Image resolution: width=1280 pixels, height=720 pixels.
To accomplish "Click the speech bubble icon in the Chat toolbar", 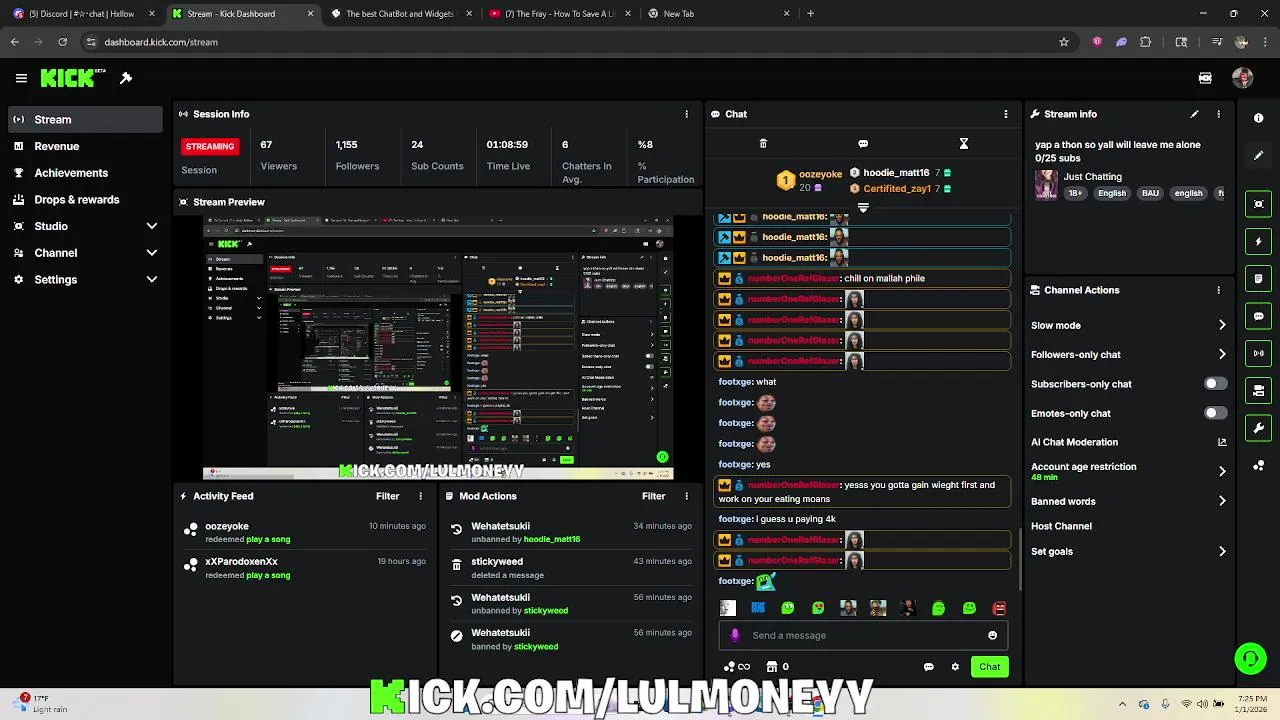I will coord(863,144).
